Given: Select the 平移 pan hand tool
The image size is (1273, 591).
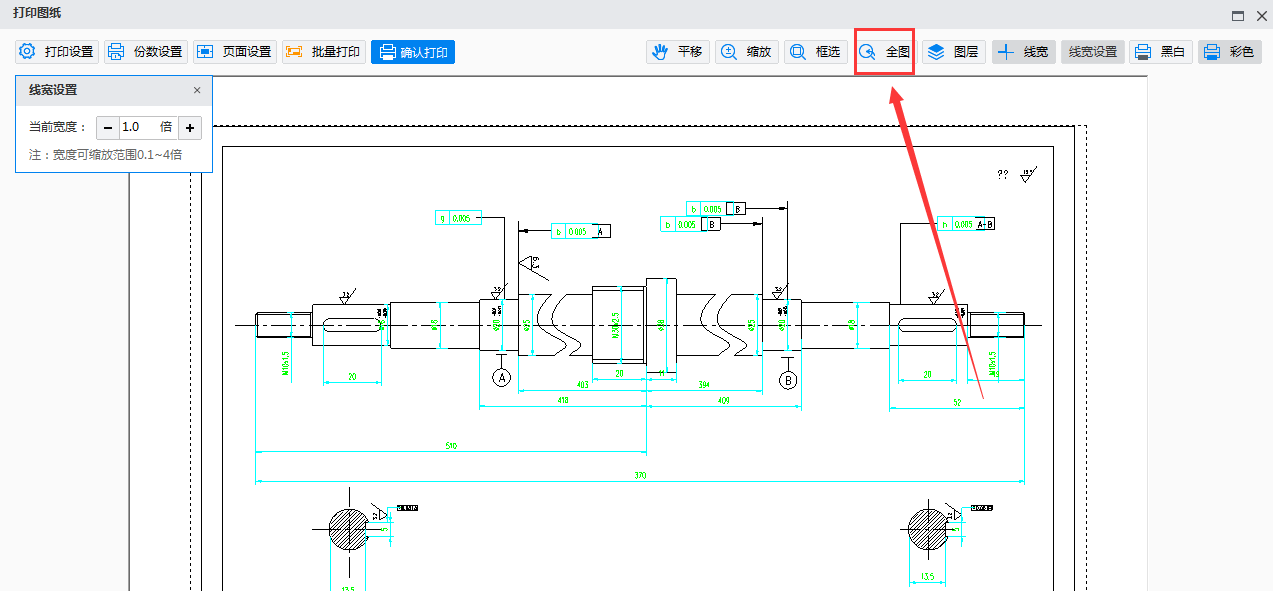Looking at the screenshot, I should pyautogui.click(x=678, y=52).
